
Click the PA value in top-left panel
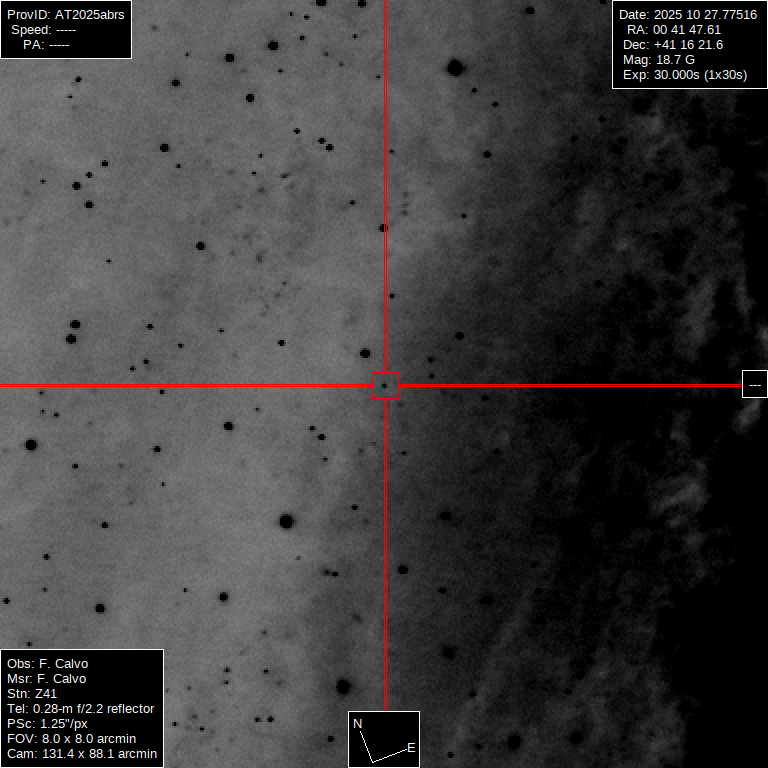click(59, 45)
